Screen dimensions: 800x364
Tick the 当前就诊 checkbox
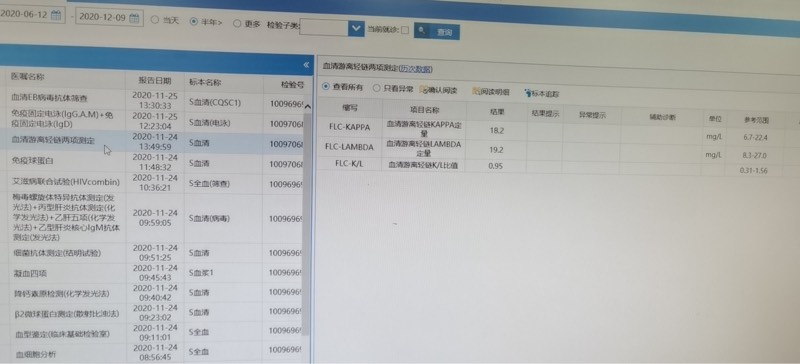coord(405,30)
